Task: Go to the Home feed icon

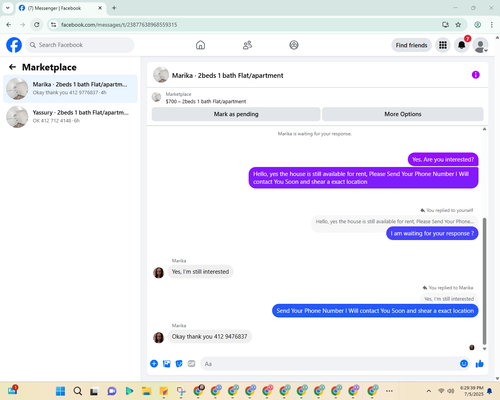Action: coord(200,45)
